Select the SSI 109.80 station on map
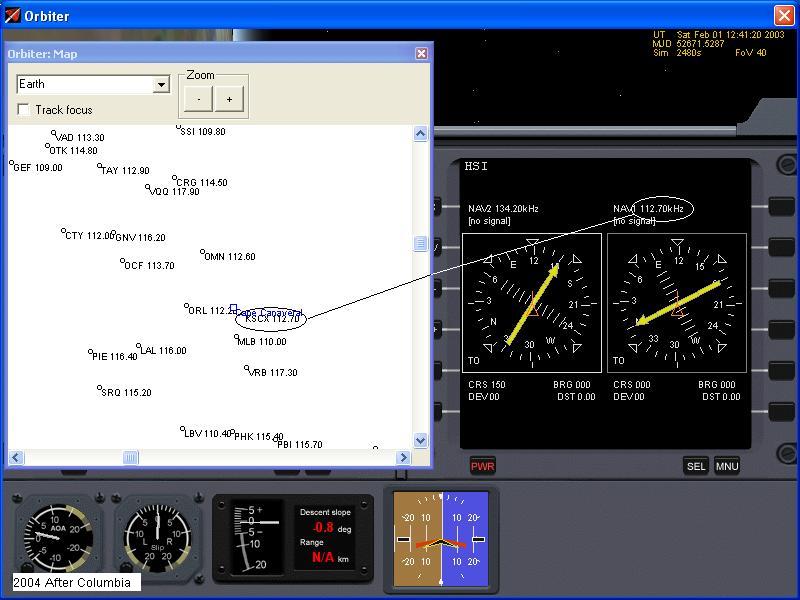The image size is (800, 600). [201, 131]
